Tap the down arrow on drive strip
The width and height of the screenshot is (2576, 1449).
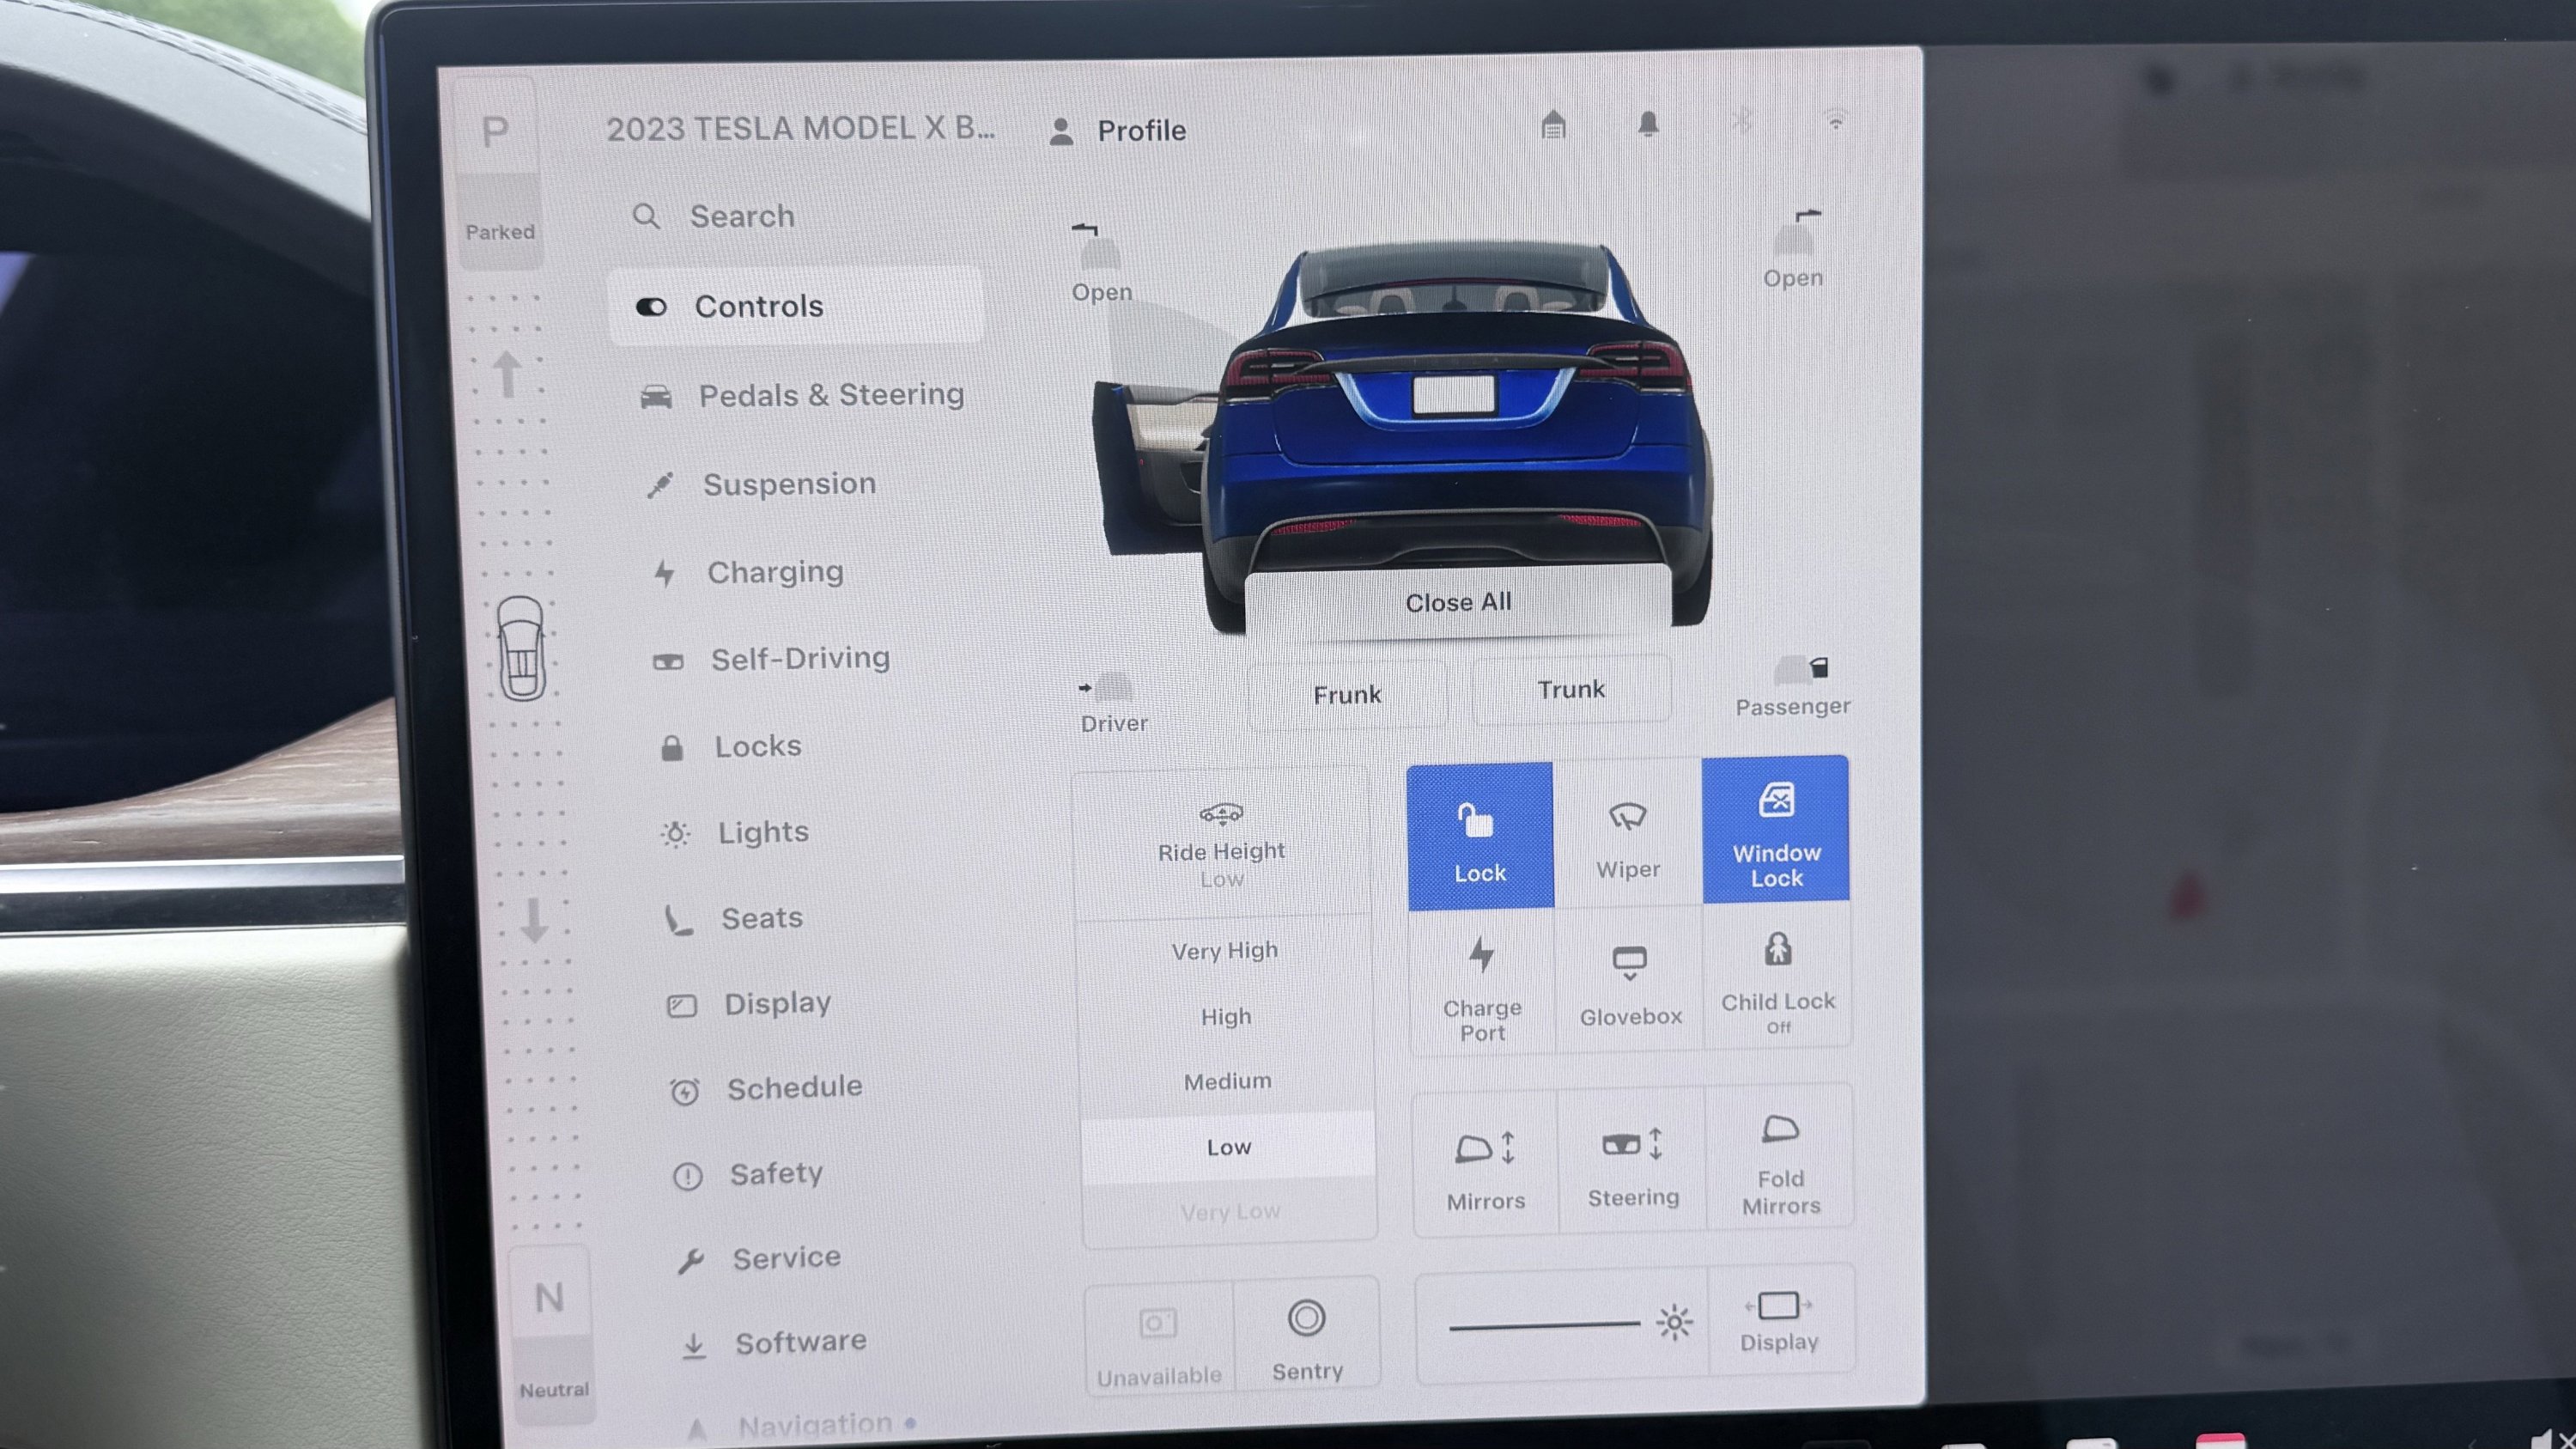[x=534, y=919]
